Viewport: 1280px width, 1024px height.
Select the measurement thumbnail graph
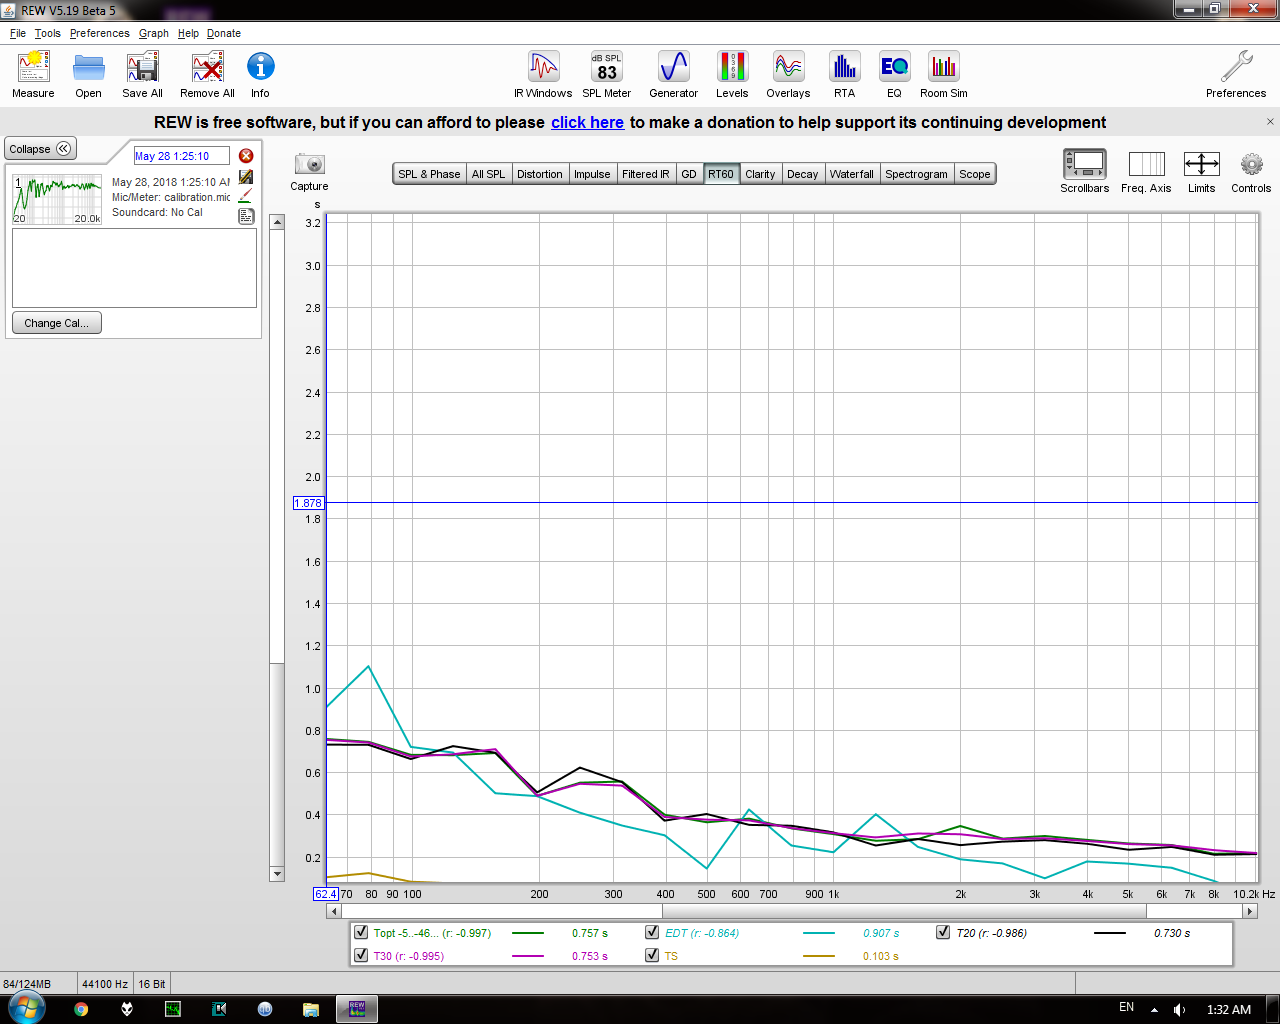tap(57, 199)
